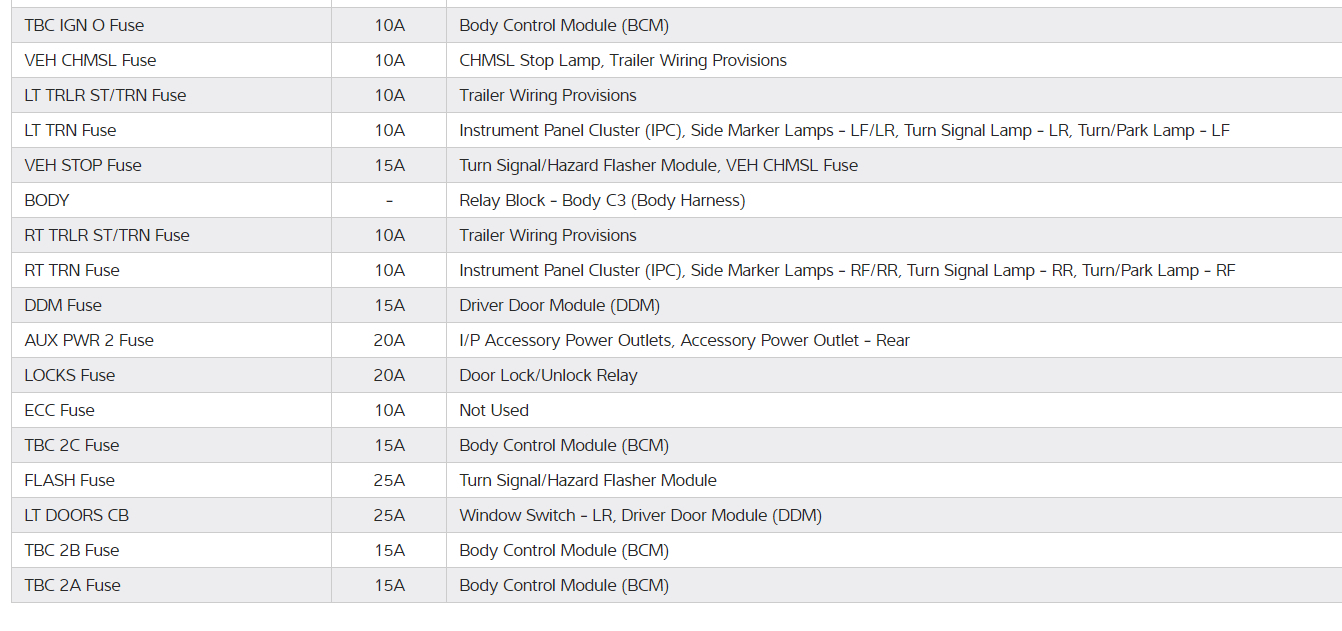
Task: Select the ECC Fuse row label
Action: click(x=60, y=410)
